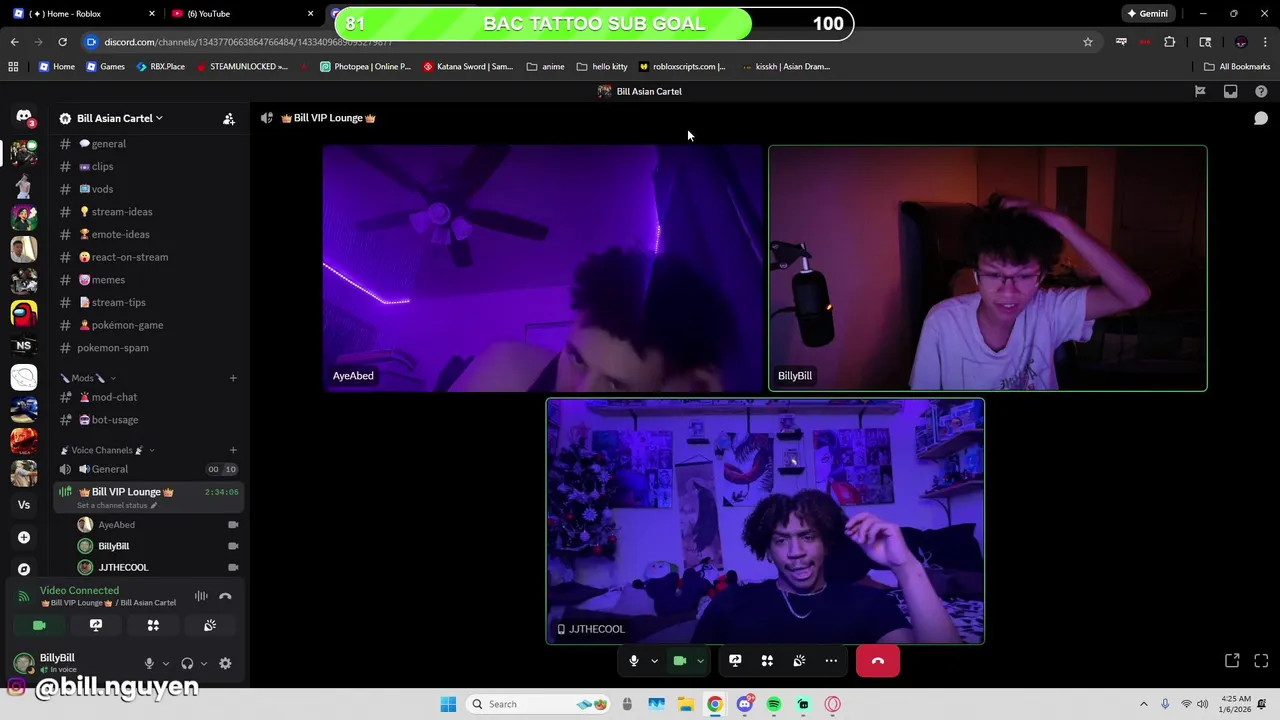Pop out the call window
Image resolution: width=1280 pixels, height=720 pixels.
coord(1232,661)
